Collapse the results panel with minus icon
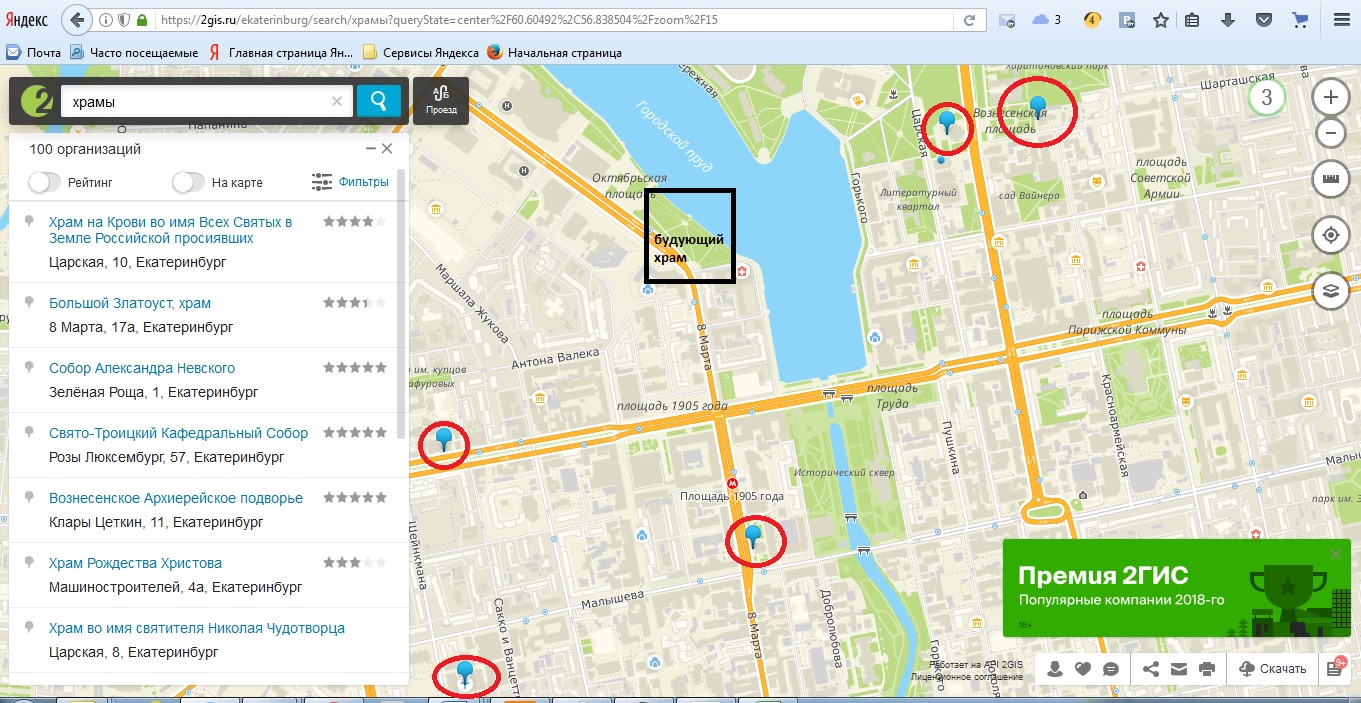This screenshot has width=1361, height=703. click(370, 149)
